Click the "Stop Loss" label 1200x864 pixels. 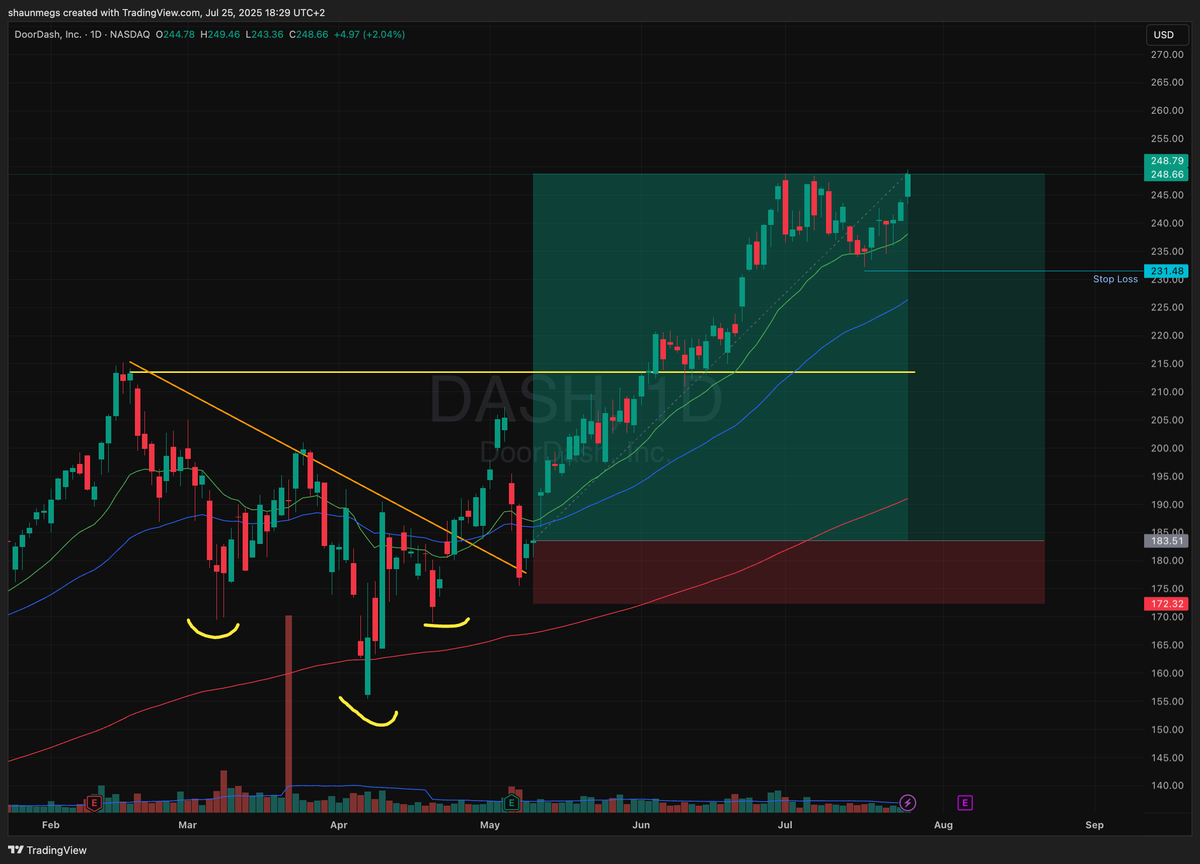[1115, 279]
